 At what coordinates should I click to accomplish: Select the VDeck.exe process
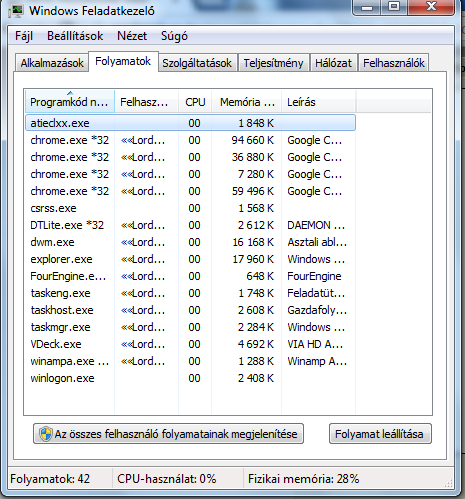191,344
